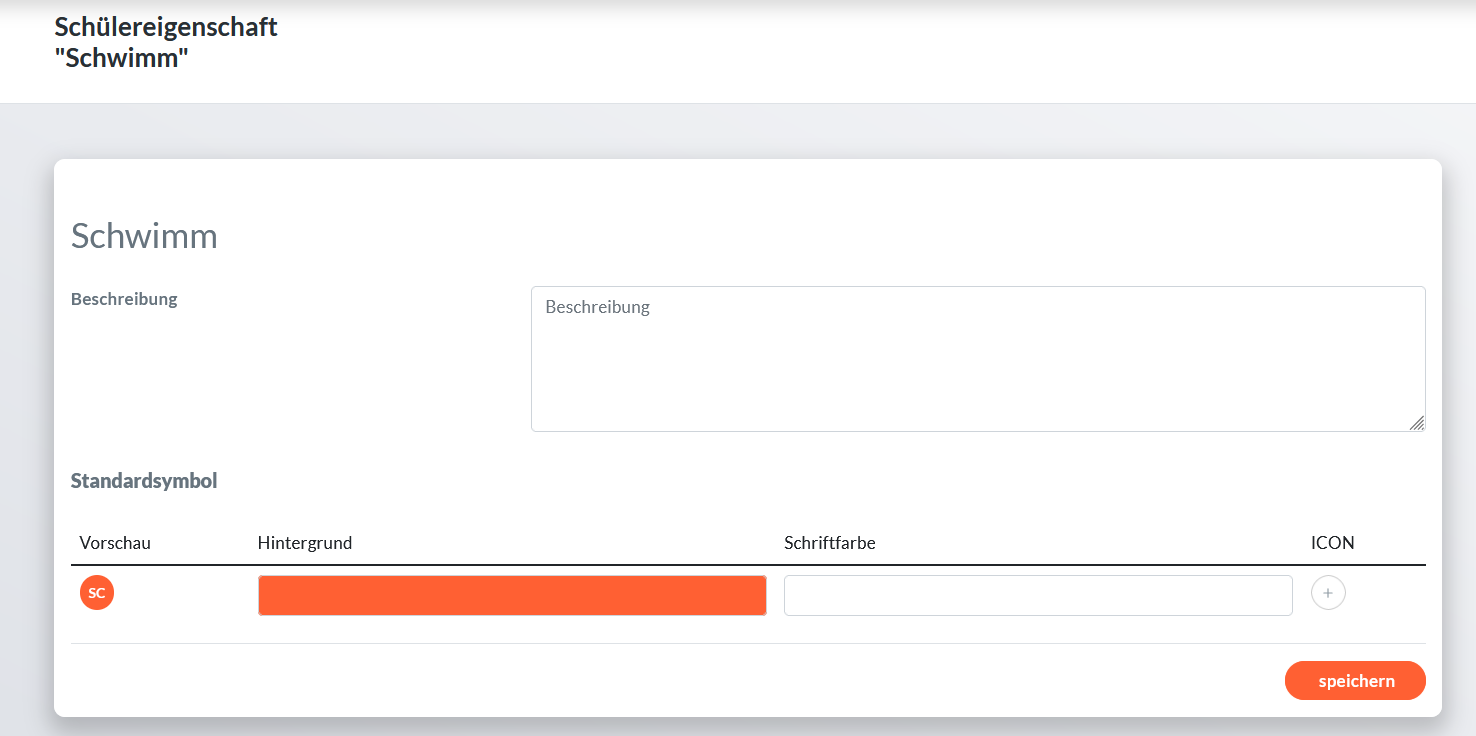Click the orange SC preview badge

click(x=97, y=593)
